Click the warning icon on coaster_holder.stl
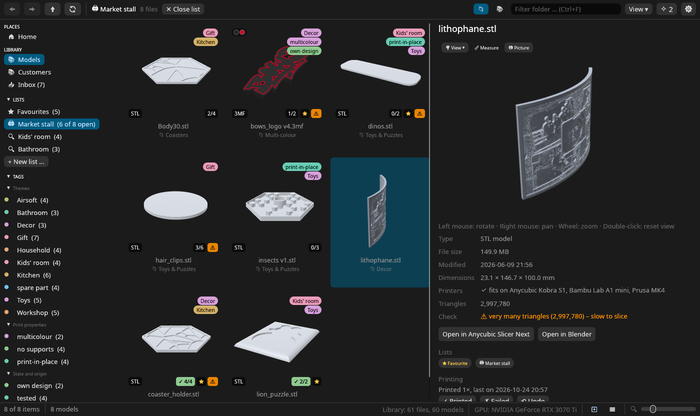The height and width of the screenshot is (416, 700). 213,381
